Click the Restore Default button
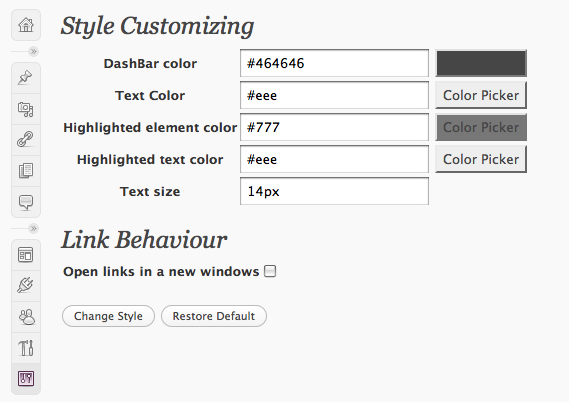This screenshot has width=569, height=402. [x=214, y=316]
